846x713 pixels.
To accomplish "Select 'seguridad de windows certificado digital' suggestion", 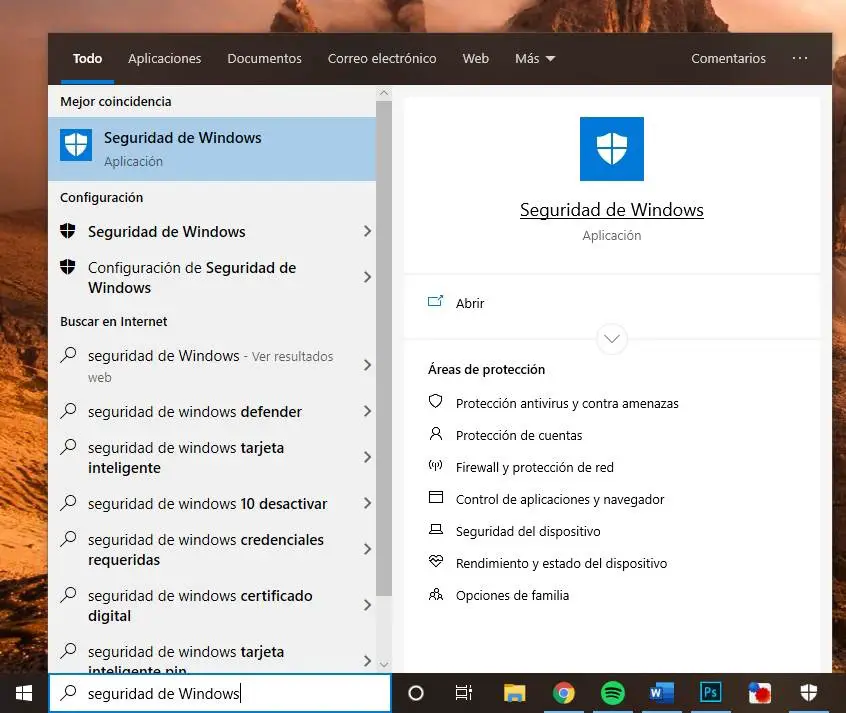I will (212, 606).
